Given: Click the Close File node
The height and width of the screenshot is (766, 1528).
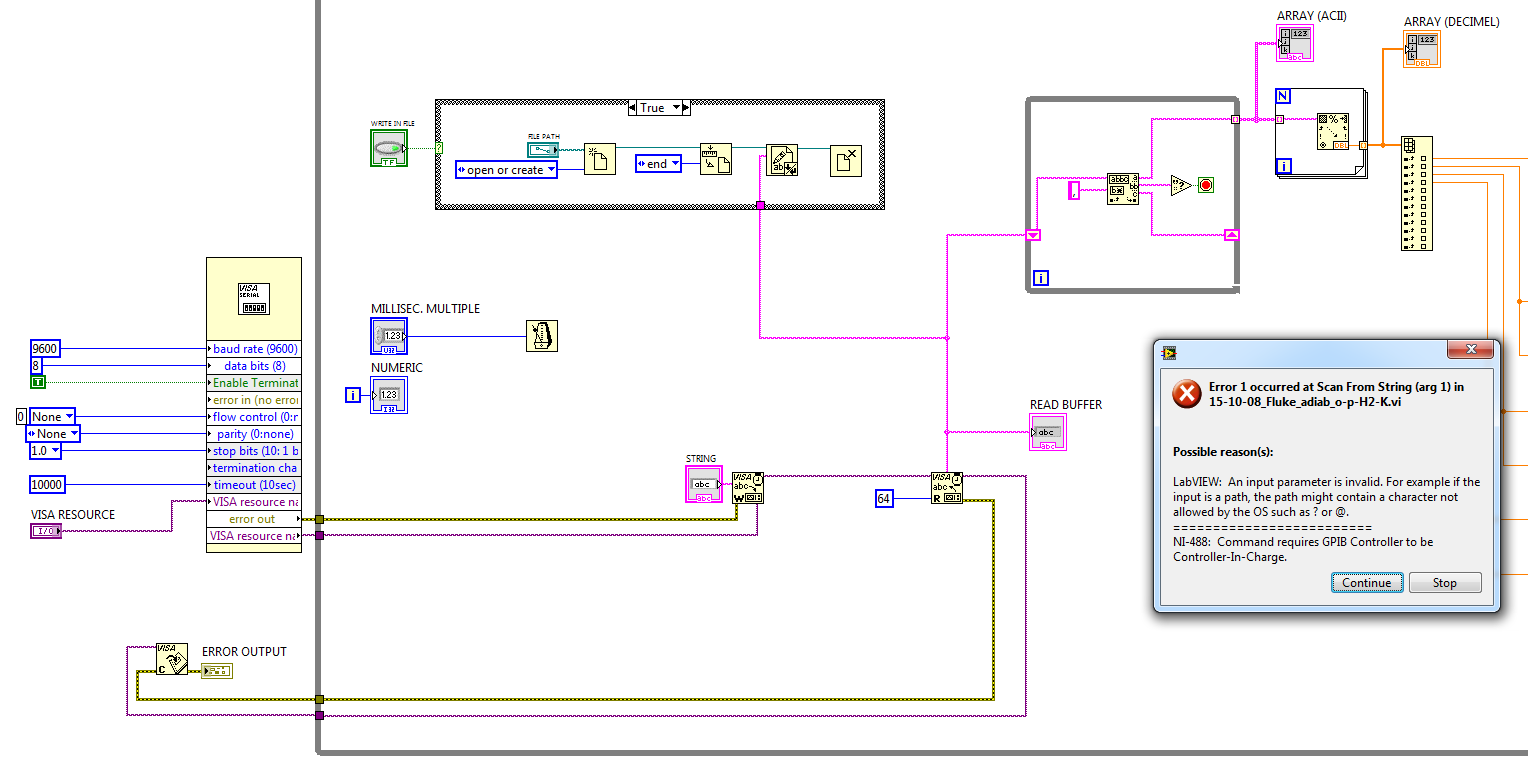Looking at the screenshot, I should [846, 160].
